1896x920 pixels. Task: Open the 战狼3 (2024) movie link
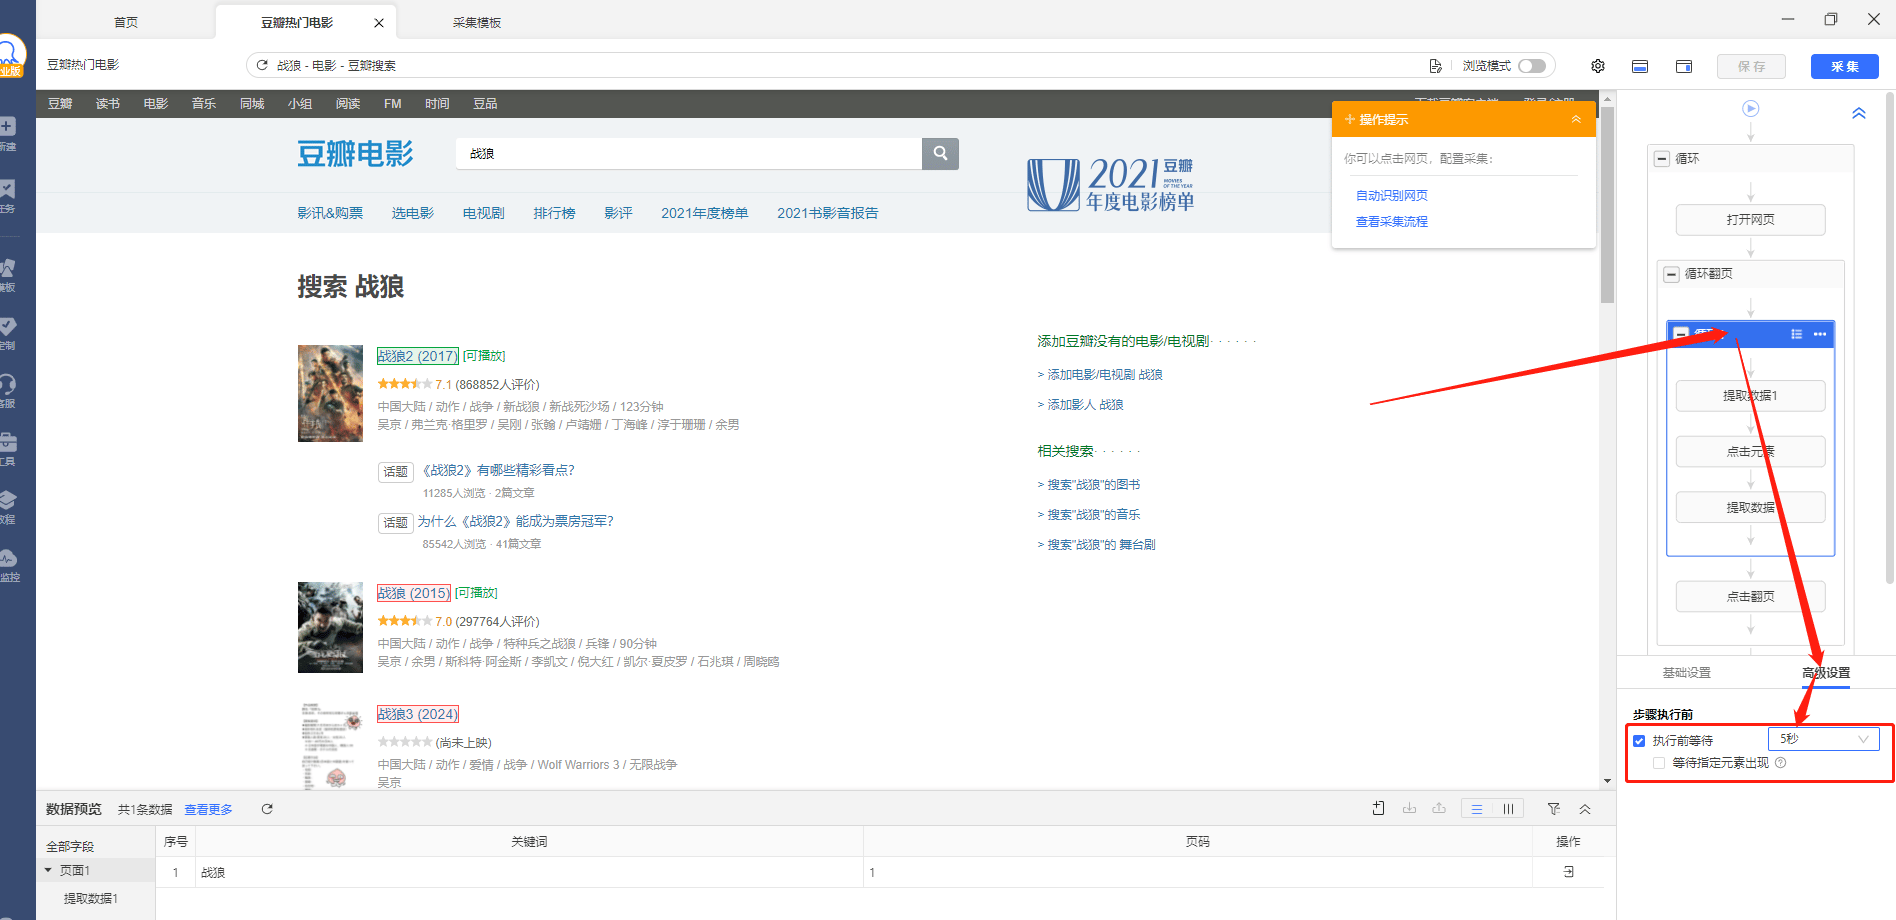(x=418, y=714)
